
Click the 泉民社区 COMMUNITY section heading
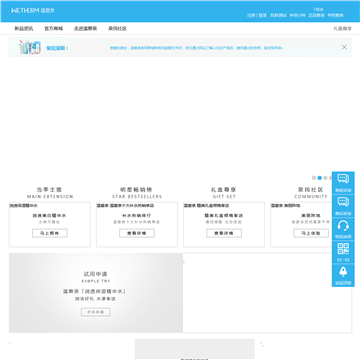coord(311,193)
